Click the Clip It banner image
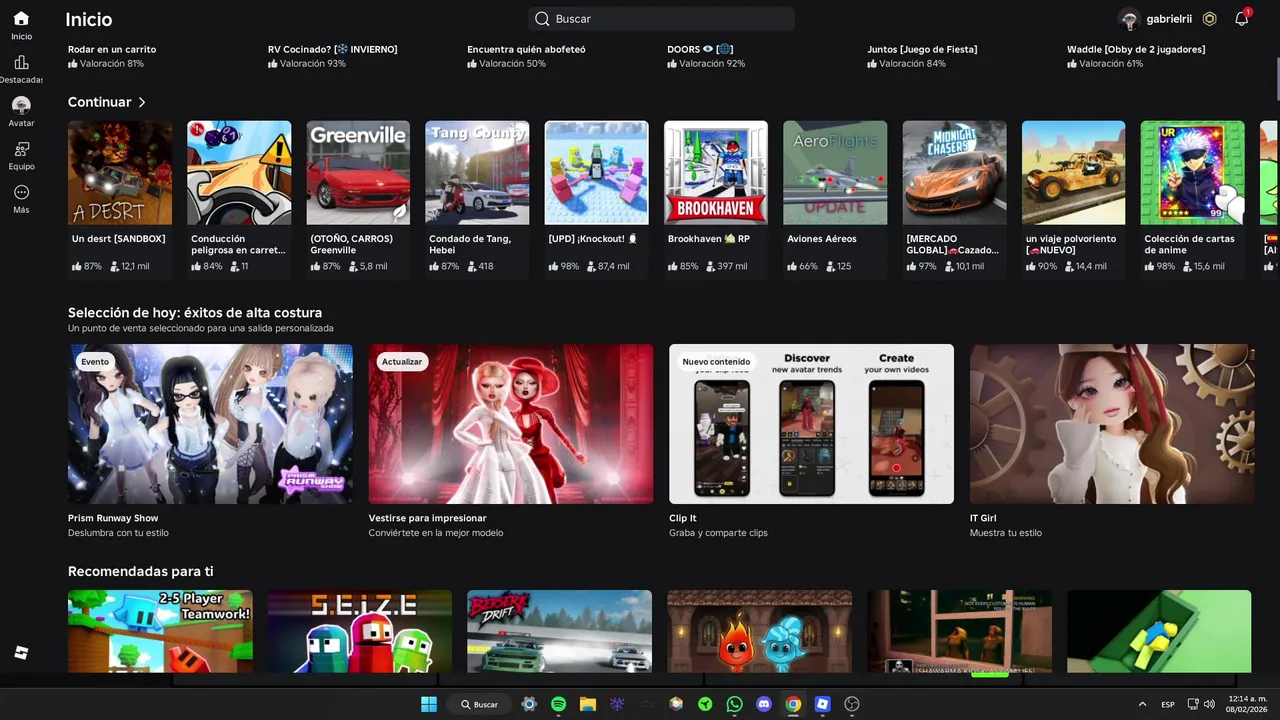 pos(811,424)
